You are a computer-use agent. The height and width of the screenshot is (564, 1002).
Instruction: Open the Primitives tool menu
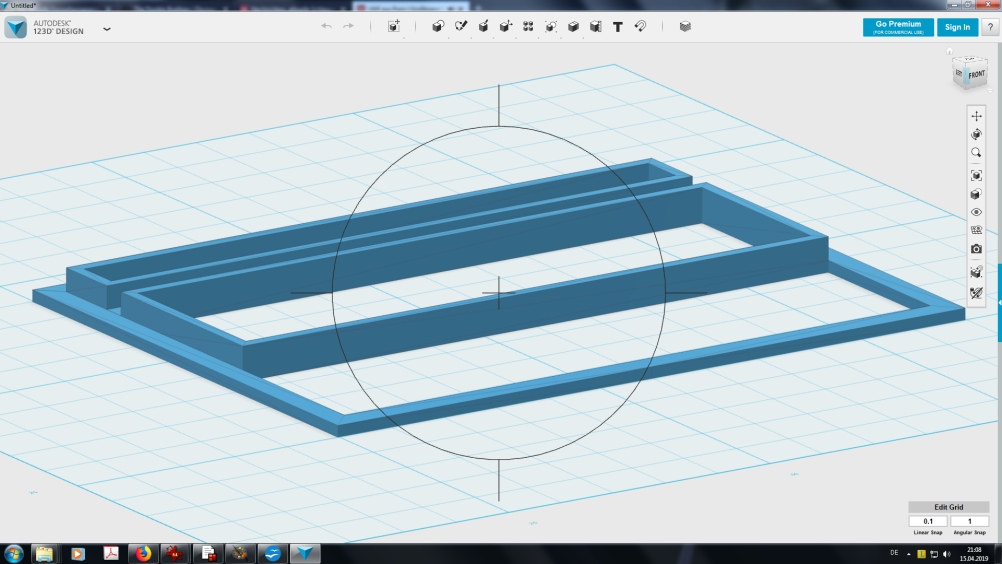(438, 27)
